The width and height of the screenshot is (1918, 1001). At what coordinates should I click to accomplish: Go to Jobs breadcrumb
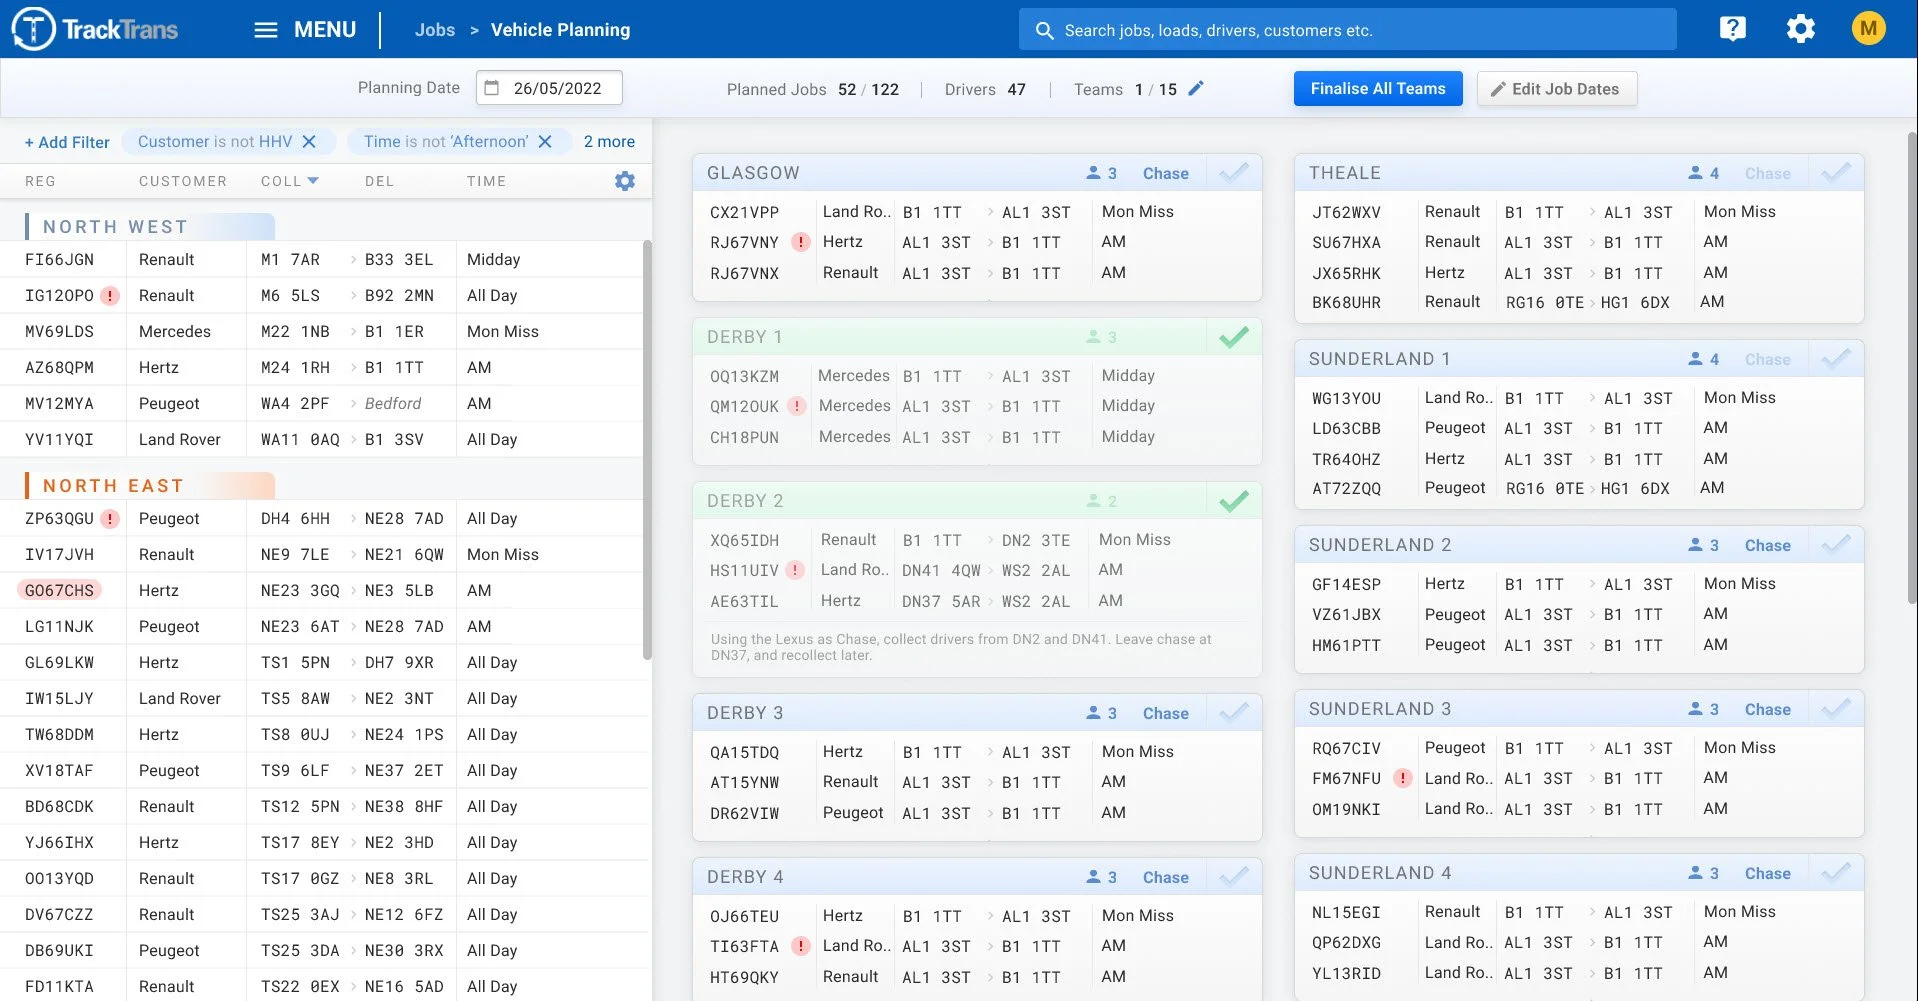point(435,30)
